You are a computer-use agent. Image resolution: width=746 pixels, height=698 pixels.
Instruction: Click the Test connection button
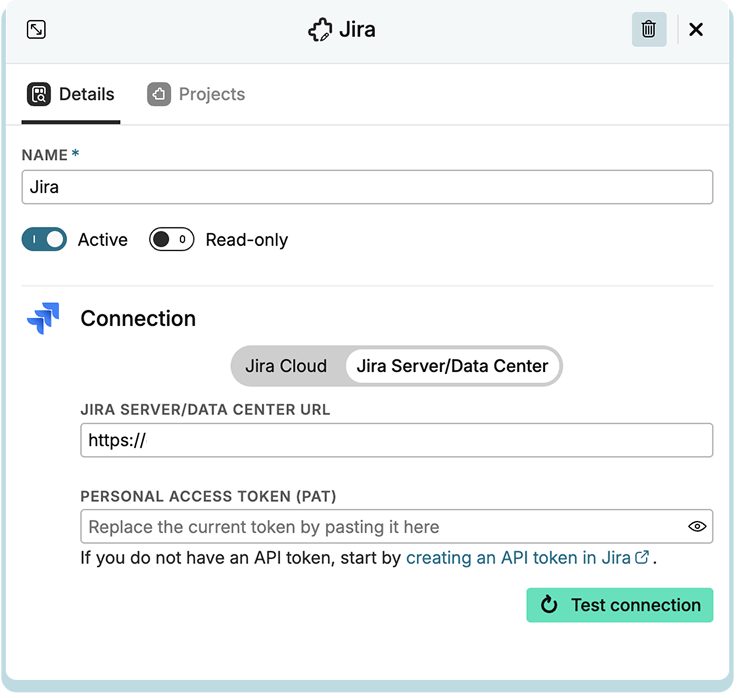(619, 605)
